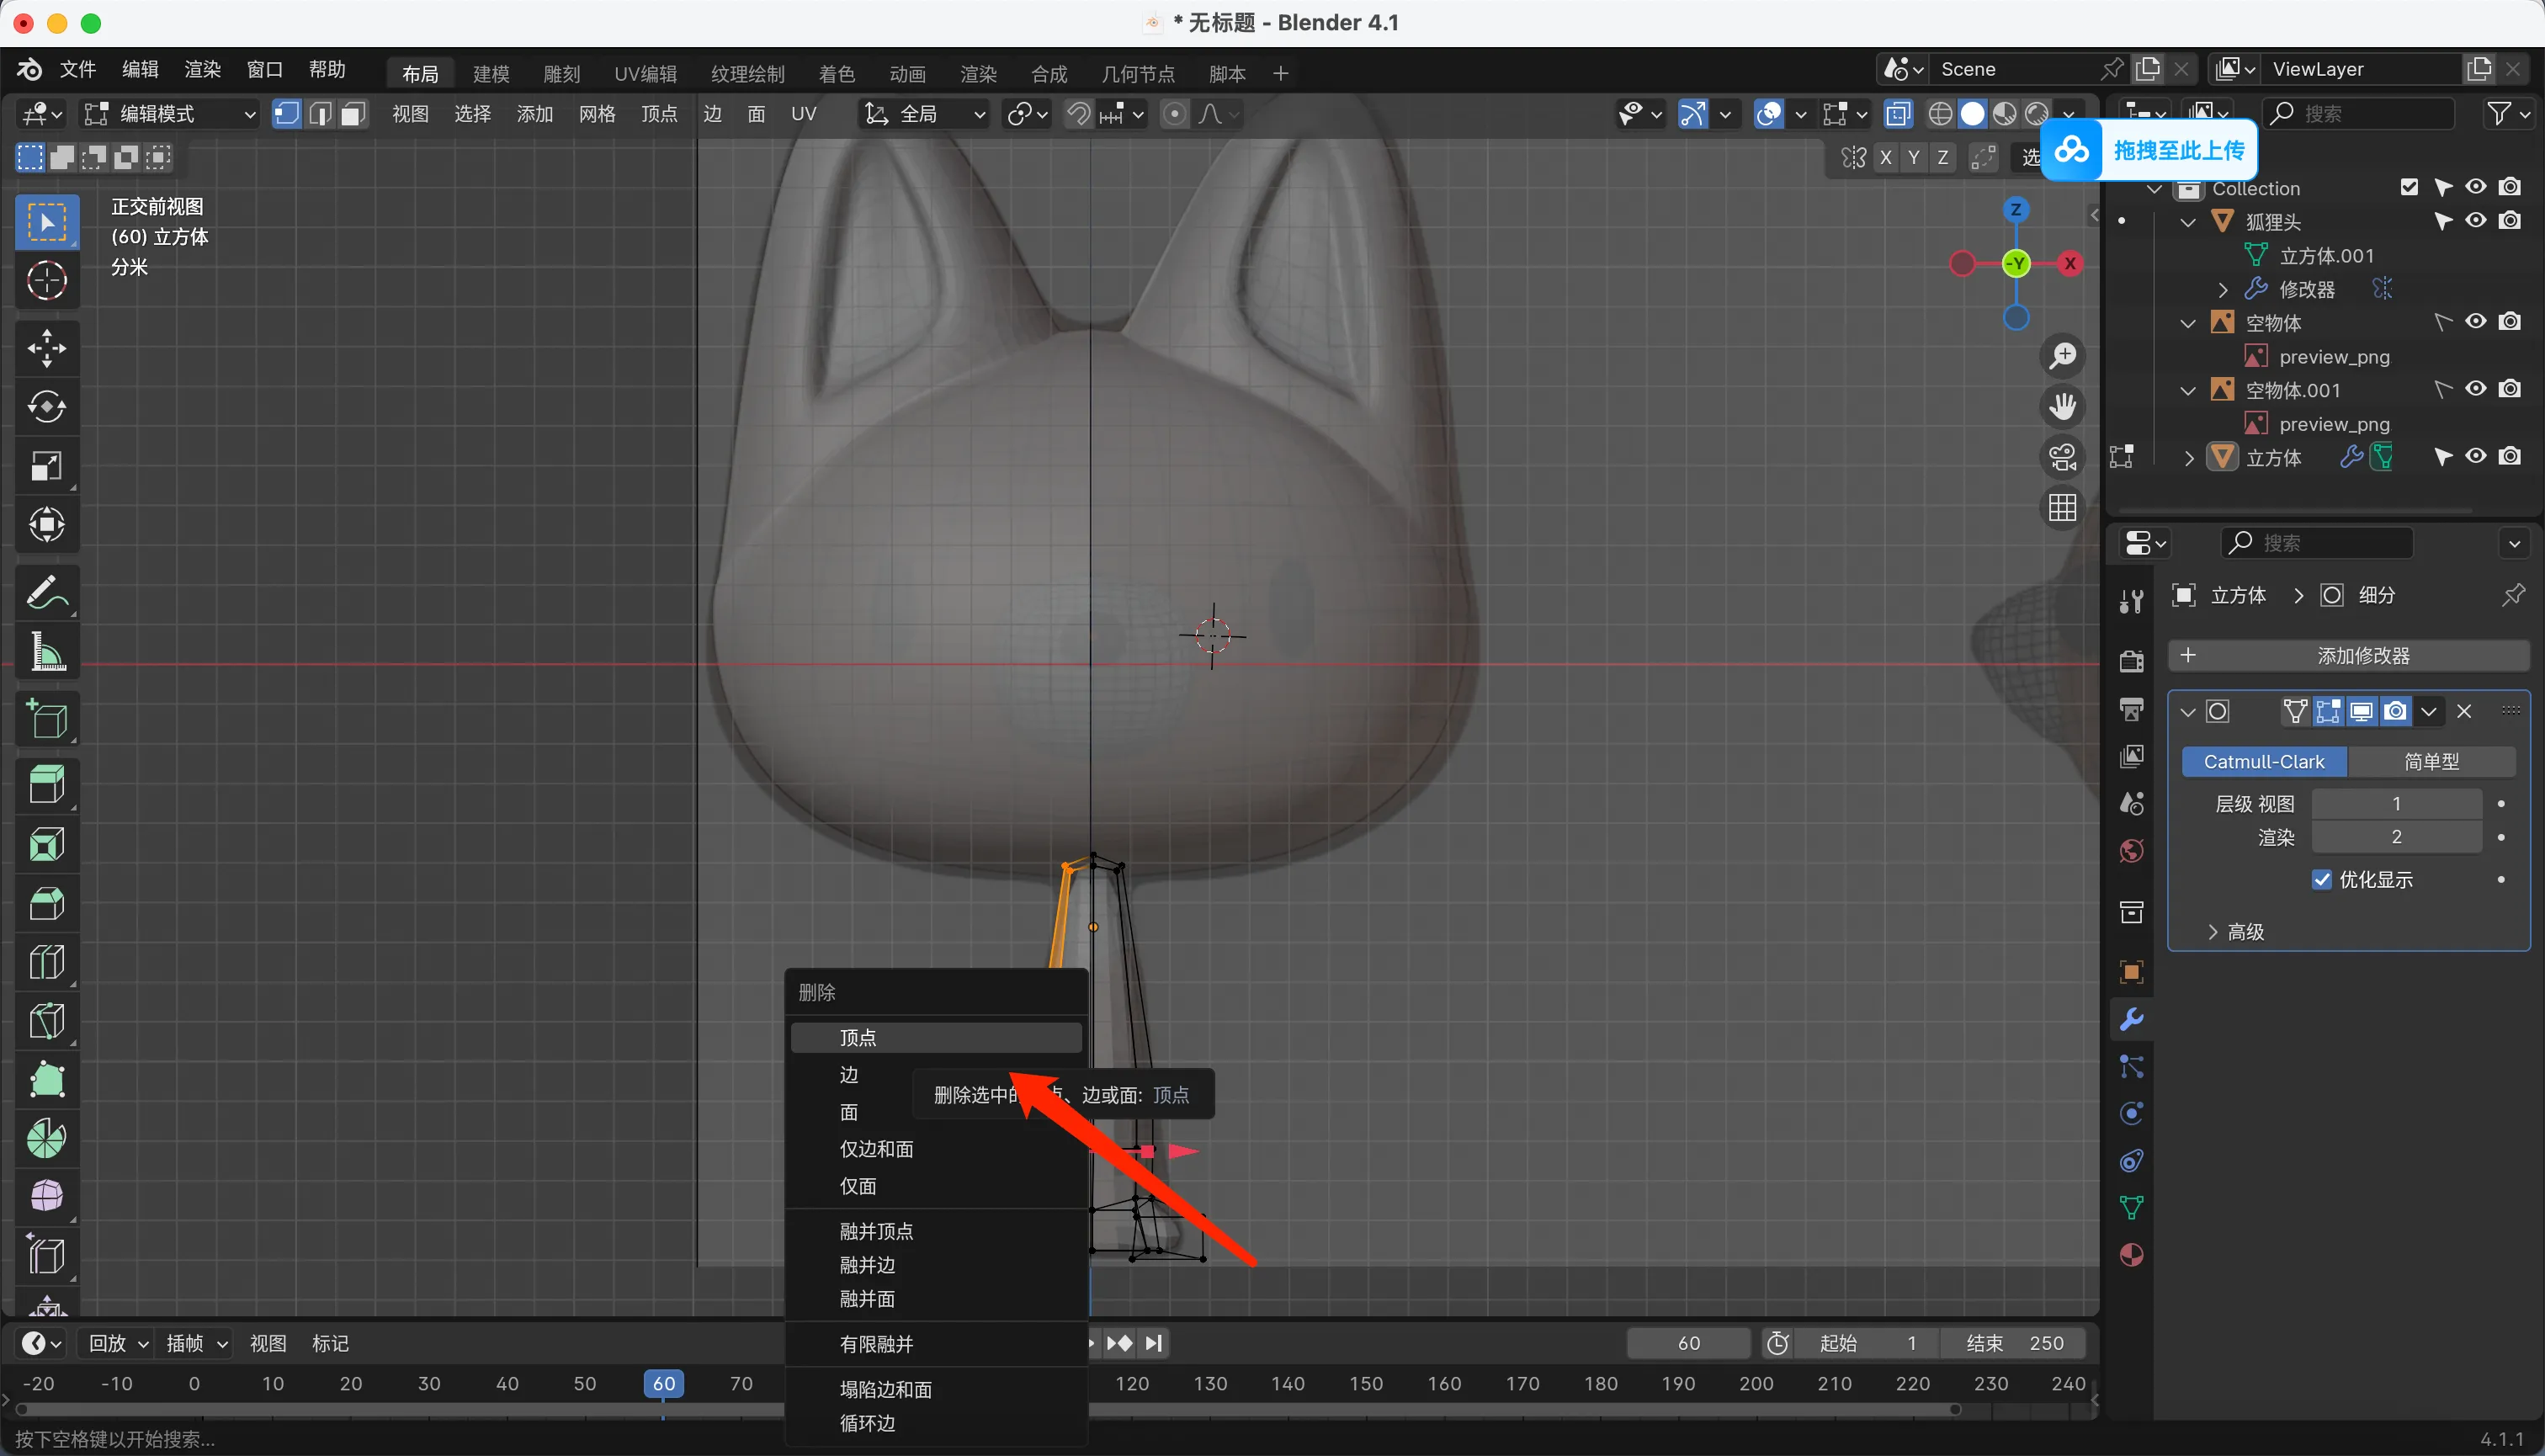This screenshot has width=2545, height=1456.
Task: Open 编辑模式 mode dropdown
Action: point(170,114)
